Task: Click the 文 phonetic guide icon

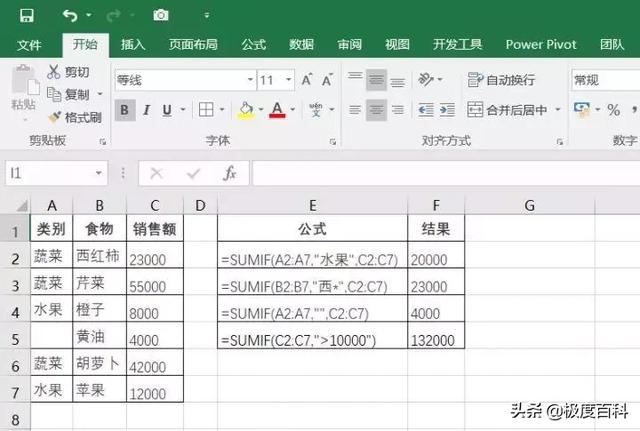Action: [x=316, y=110]
